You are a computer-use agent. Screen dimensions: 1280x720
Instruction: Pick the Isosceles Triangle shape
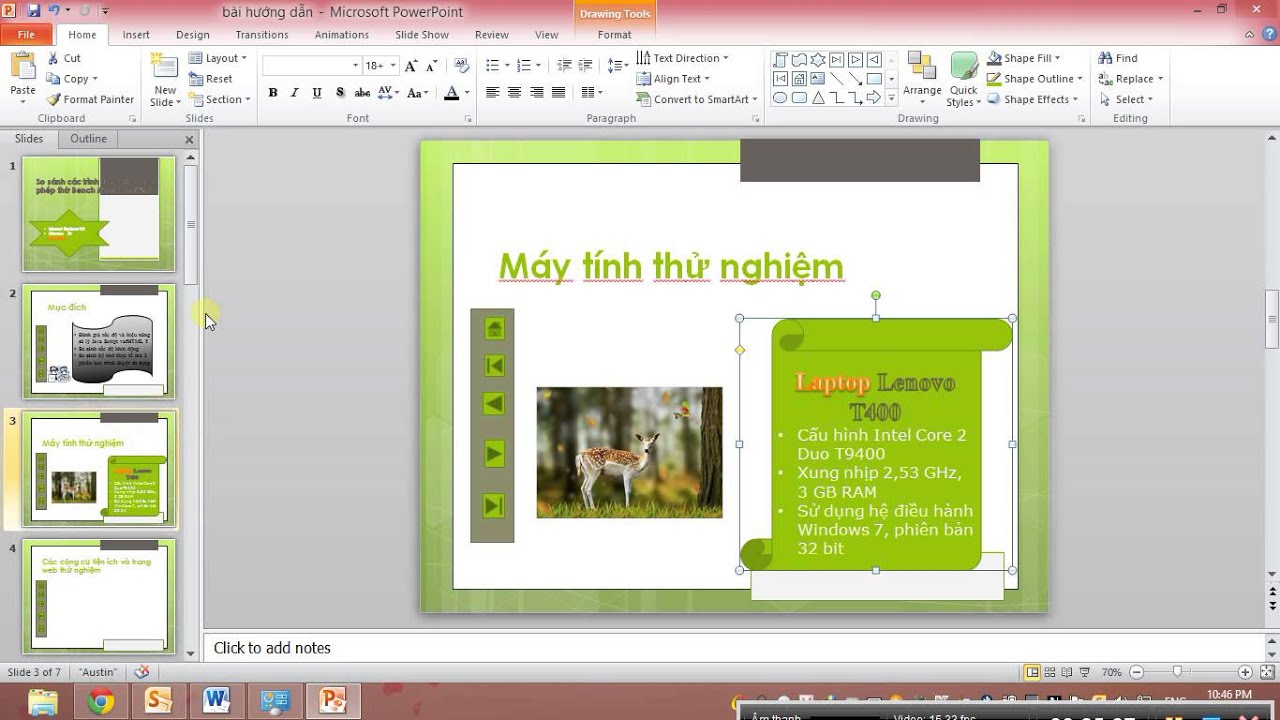tap(818, 98)
